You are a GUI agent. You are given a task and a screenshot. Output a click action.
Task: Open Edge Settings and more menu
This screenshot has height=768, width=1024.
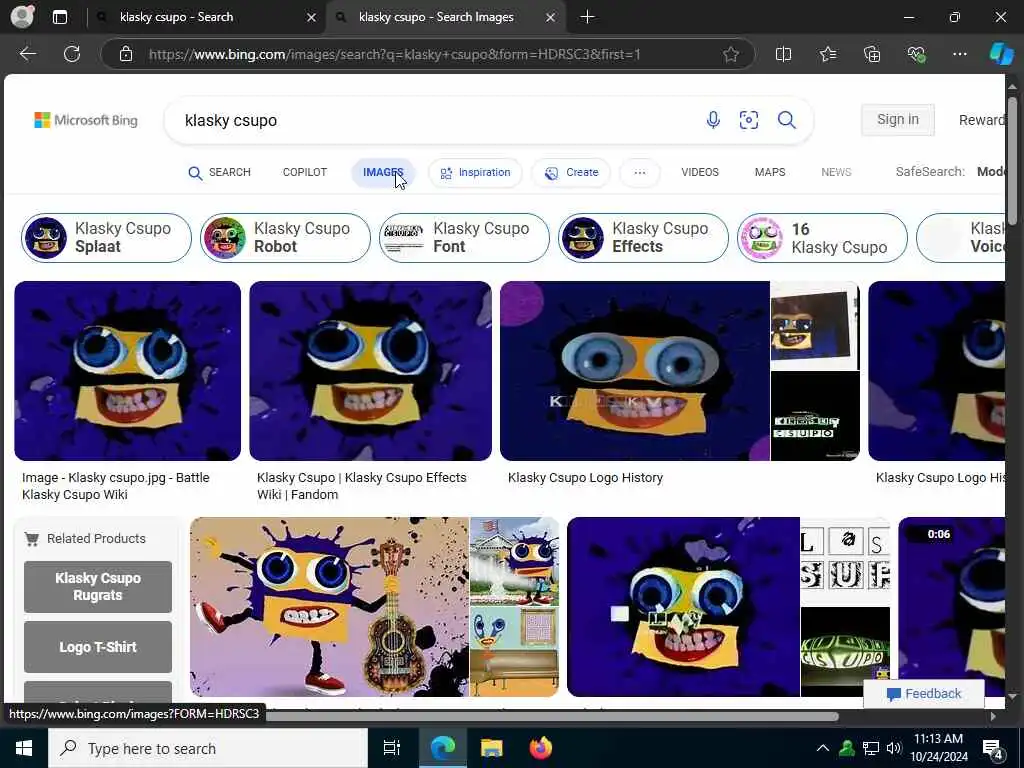click(959, 54)
